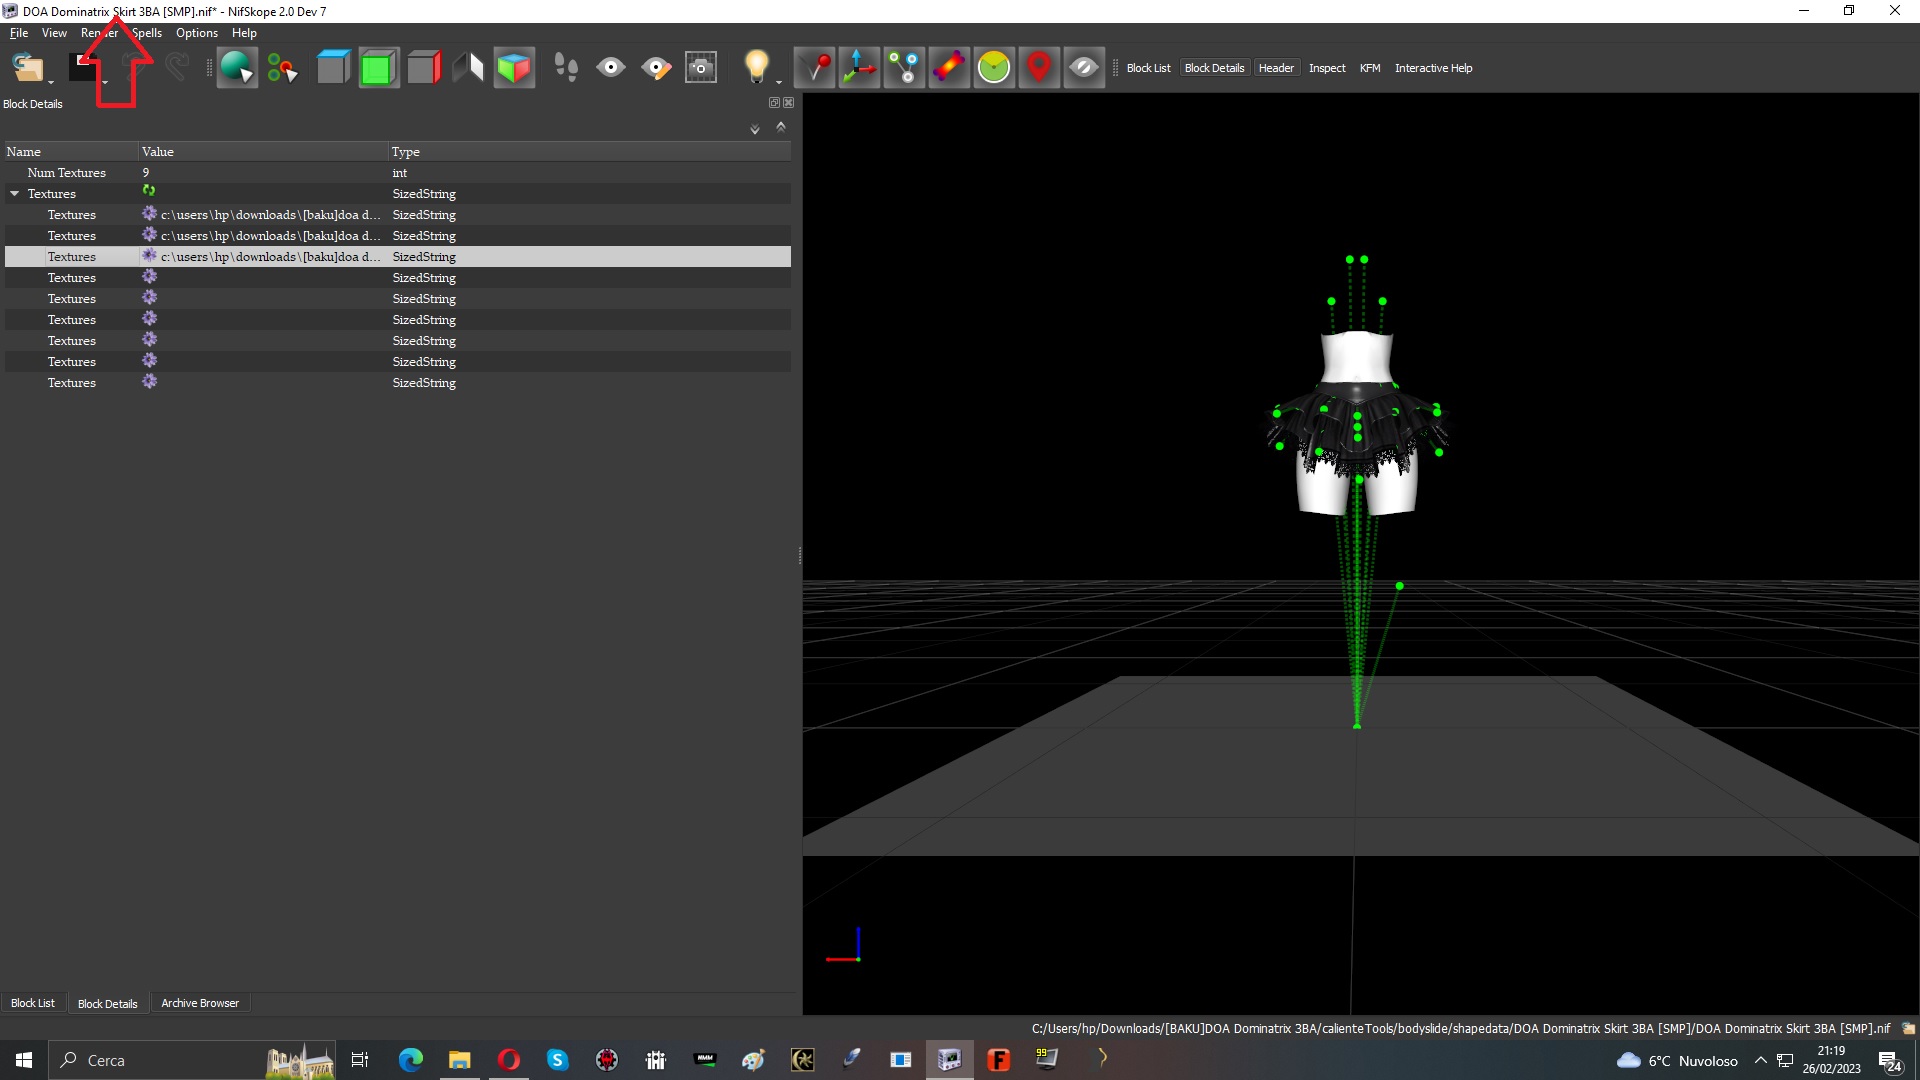The height and width of the screenshot is (1080, 1920).
Task: Open Microsoft Edge from the taskbar
Action: pyautogui.click(x=410, y=1060)
